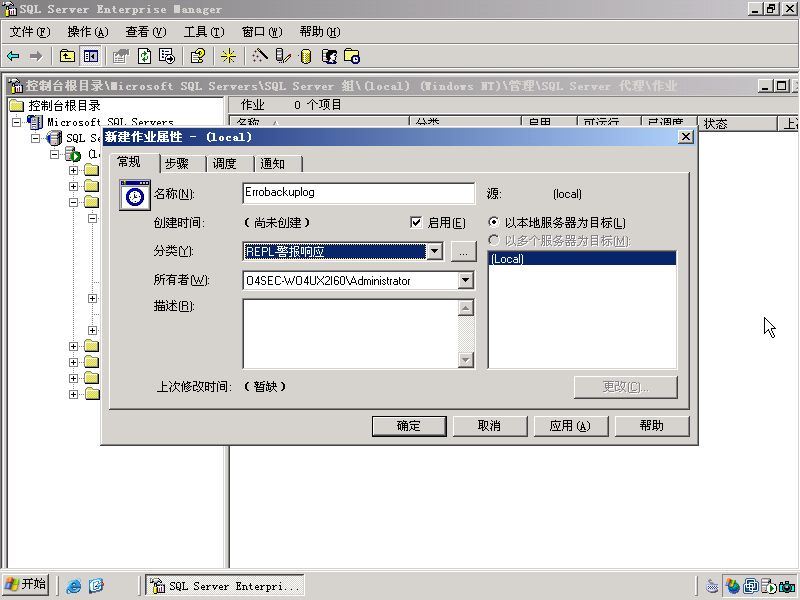Open Help via question-mark toolbar icon

(197, 56)
